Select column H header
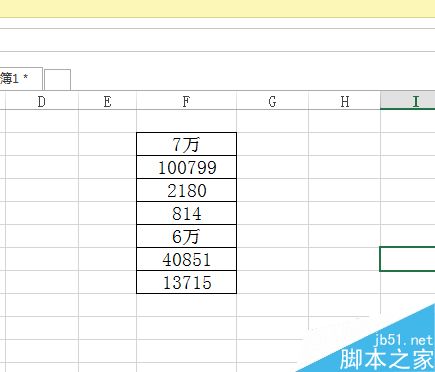The image size is (435, 372). 345,101
